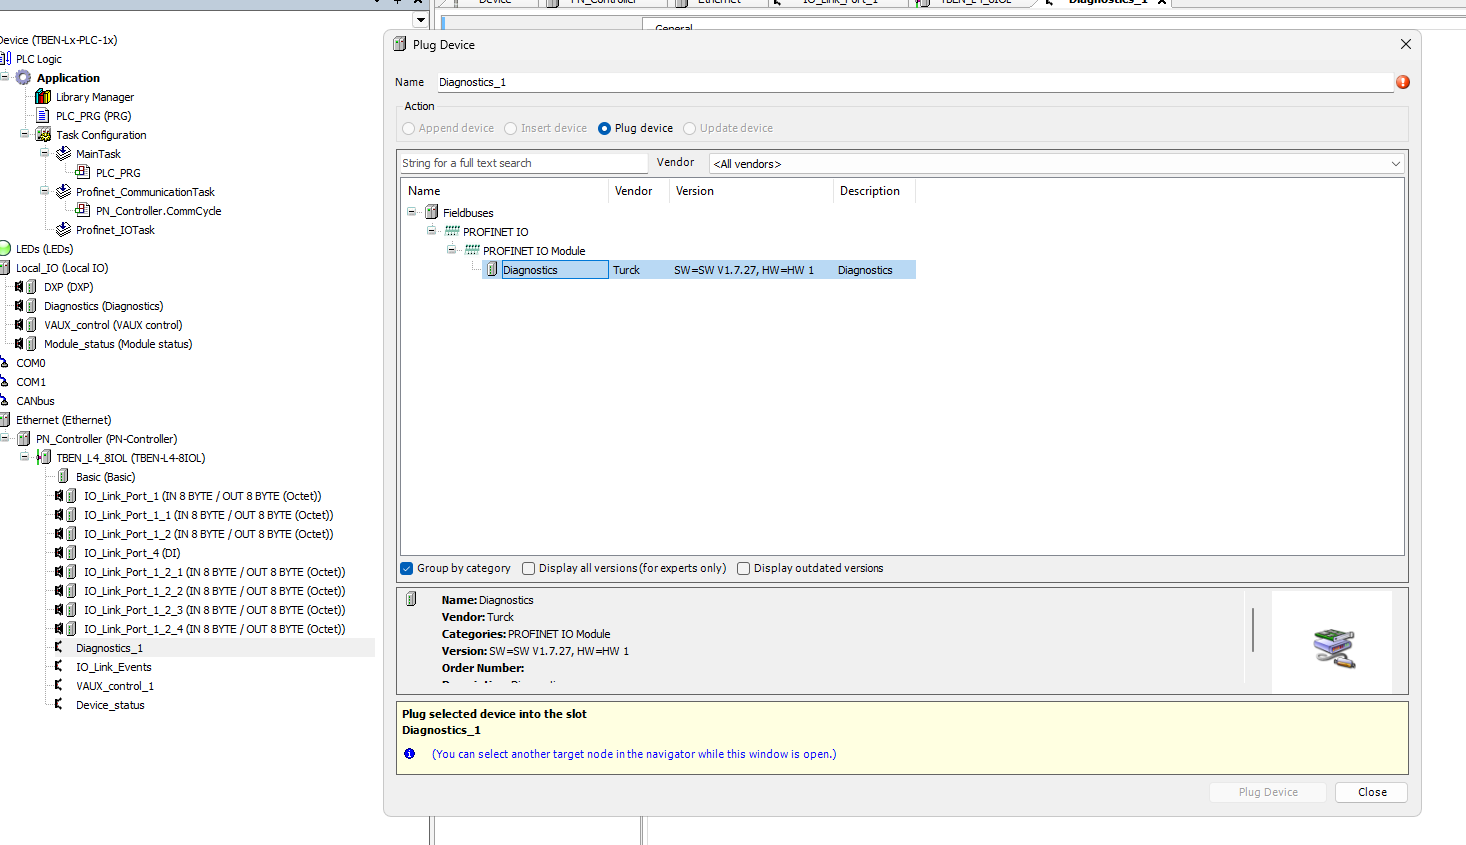
Task: Click the Close button in Plug Device dialog
Action: pos(1372,792)
